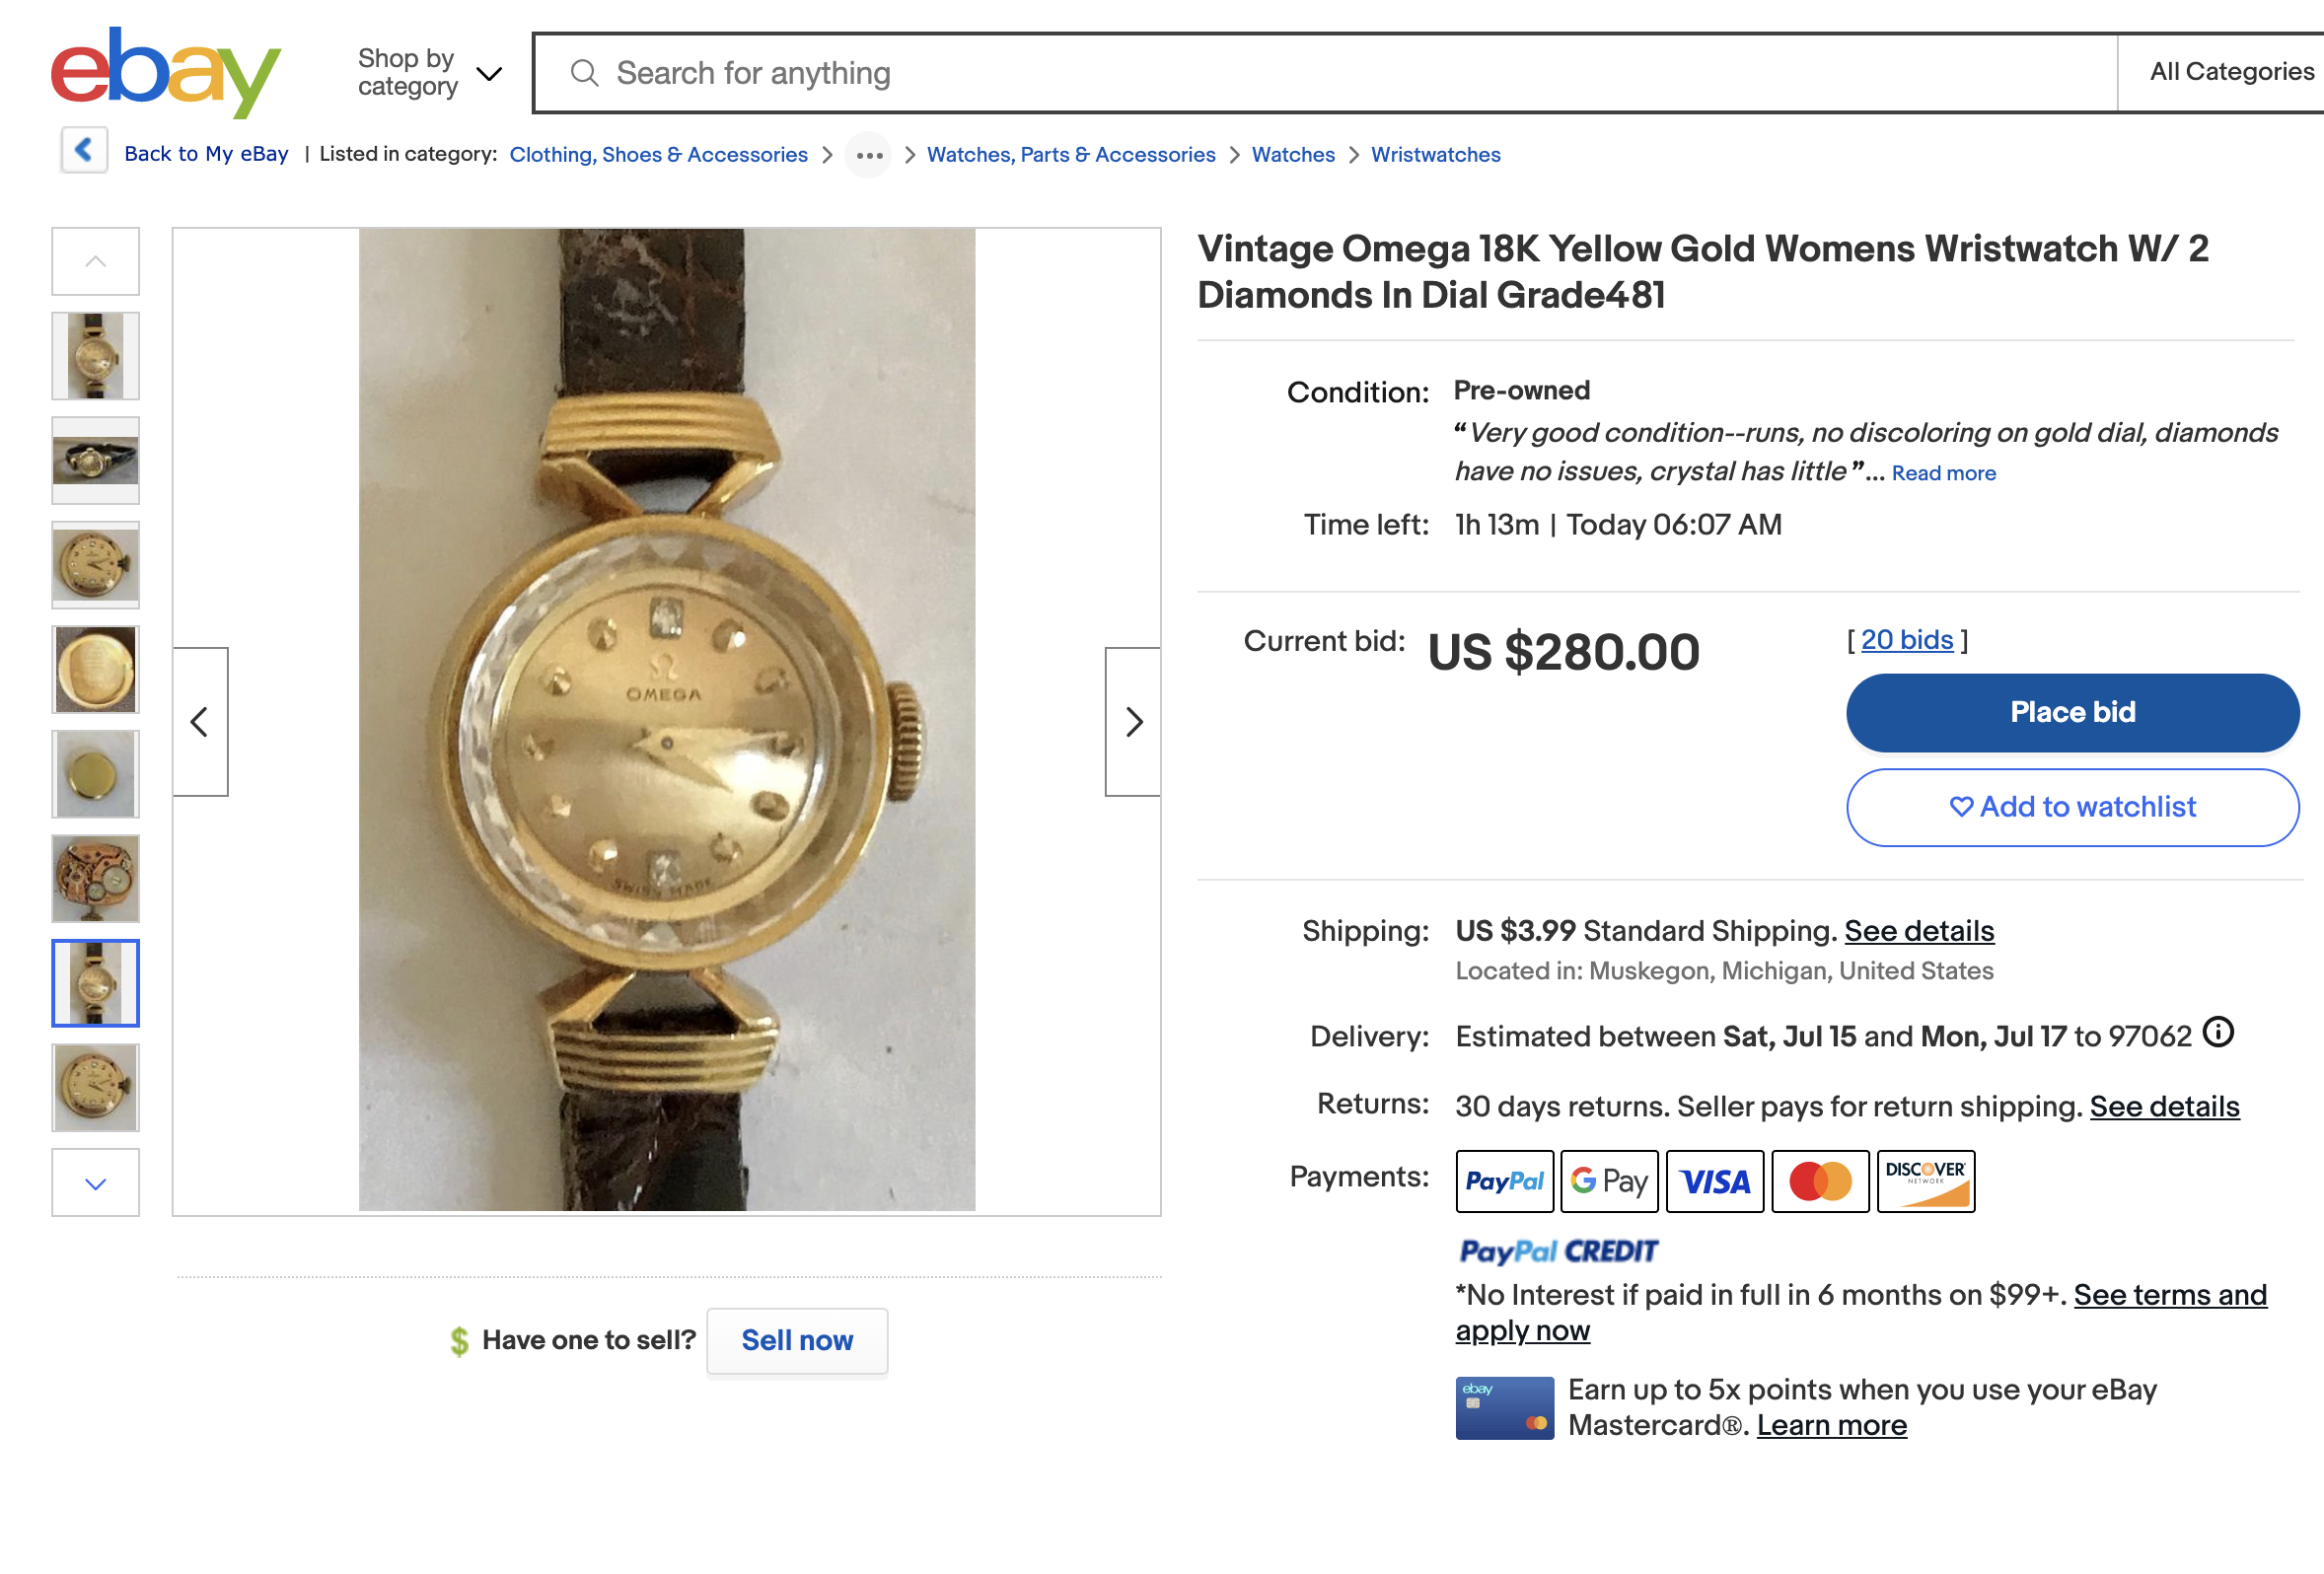Click the Place bid button
The image size is (2324, 1574).
(2072, 712)
